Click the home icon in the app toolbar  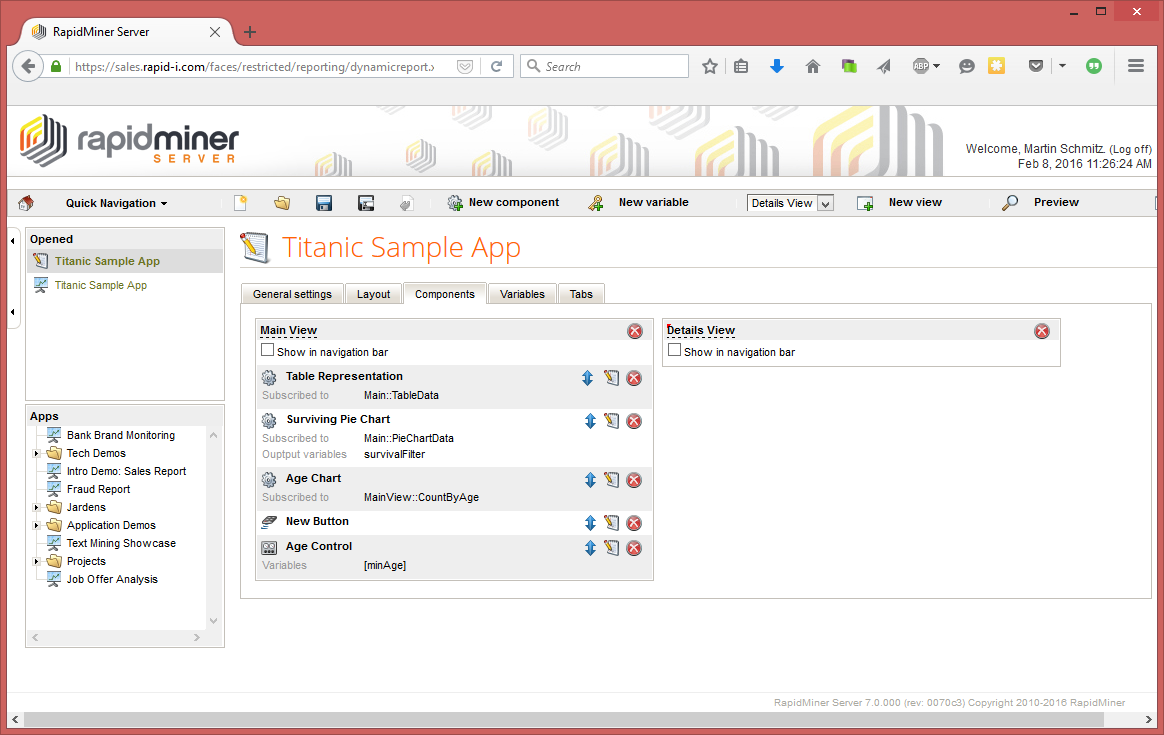coord(25,203)
